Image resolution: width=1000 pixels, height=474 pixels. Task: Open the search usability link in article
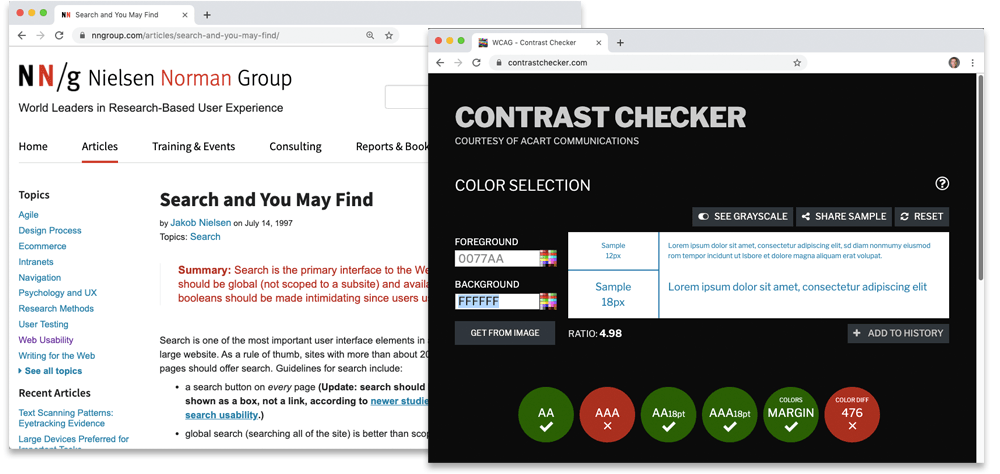[221, 415]
